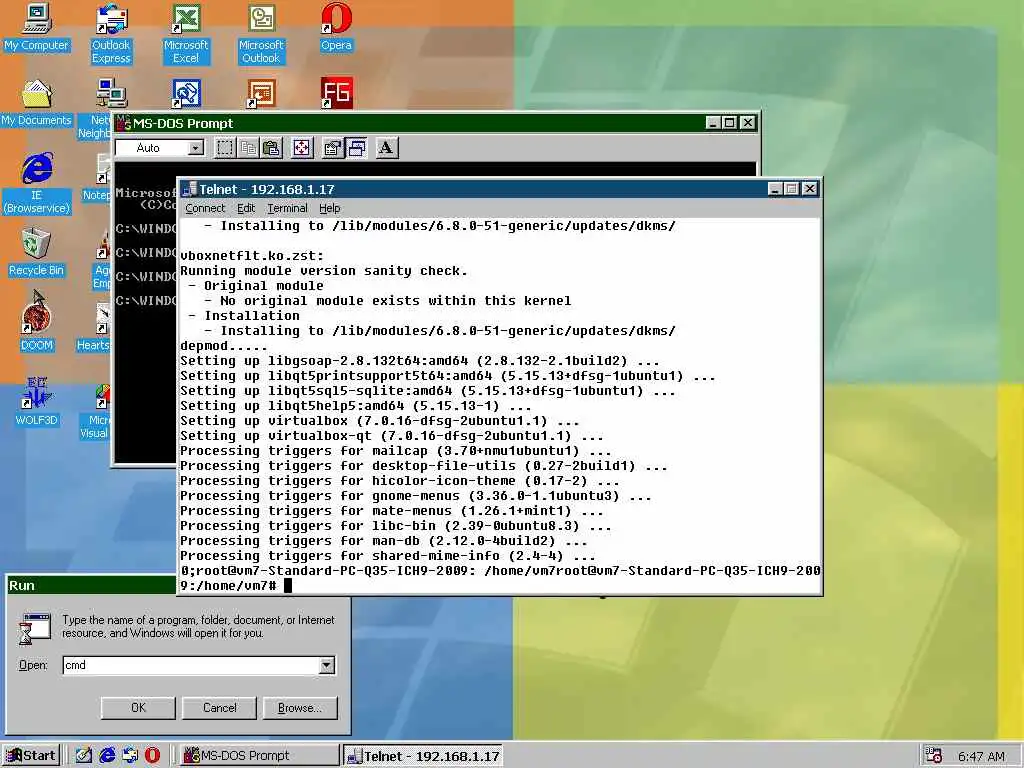Open the Microsoft Excel desktop shortcut
Image resolution: width=1024 pixels, height=768 pixels.
[x=186, y=34]
